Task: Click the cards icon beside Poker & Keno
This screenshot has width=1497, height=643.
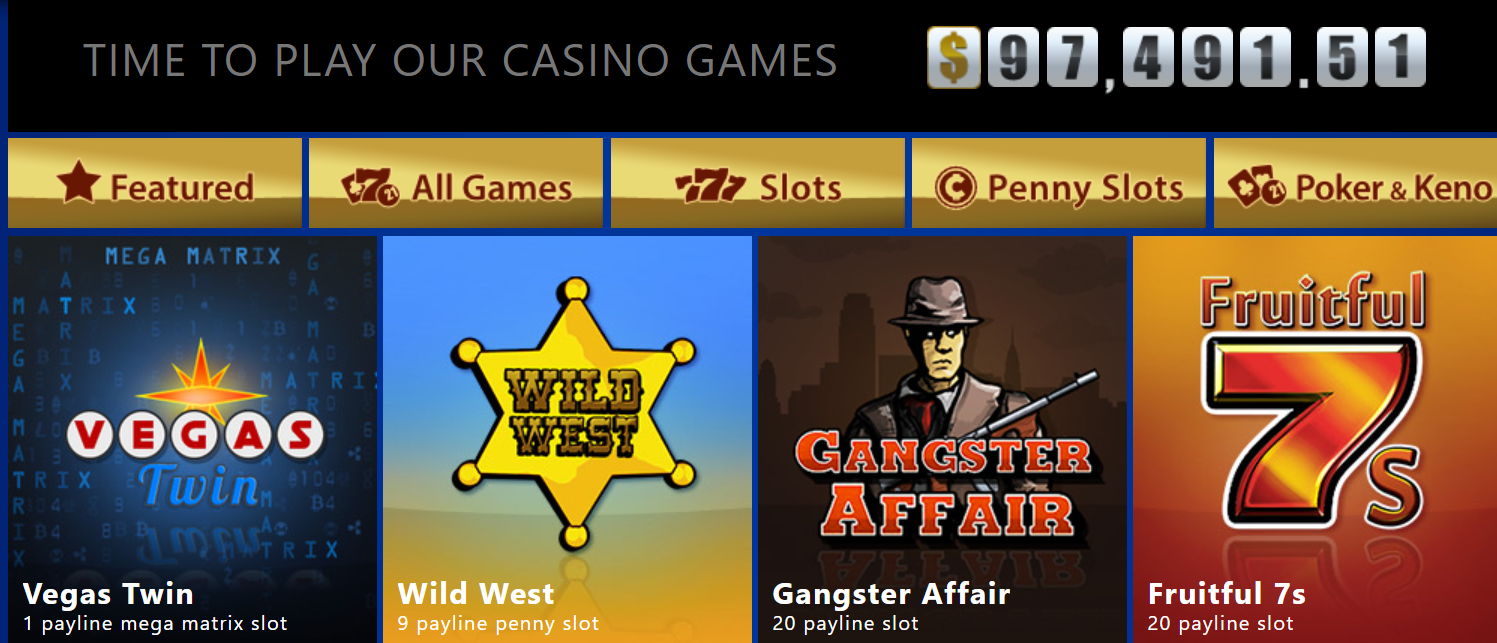Action: pyautogui.click(x=1257, y=187)
